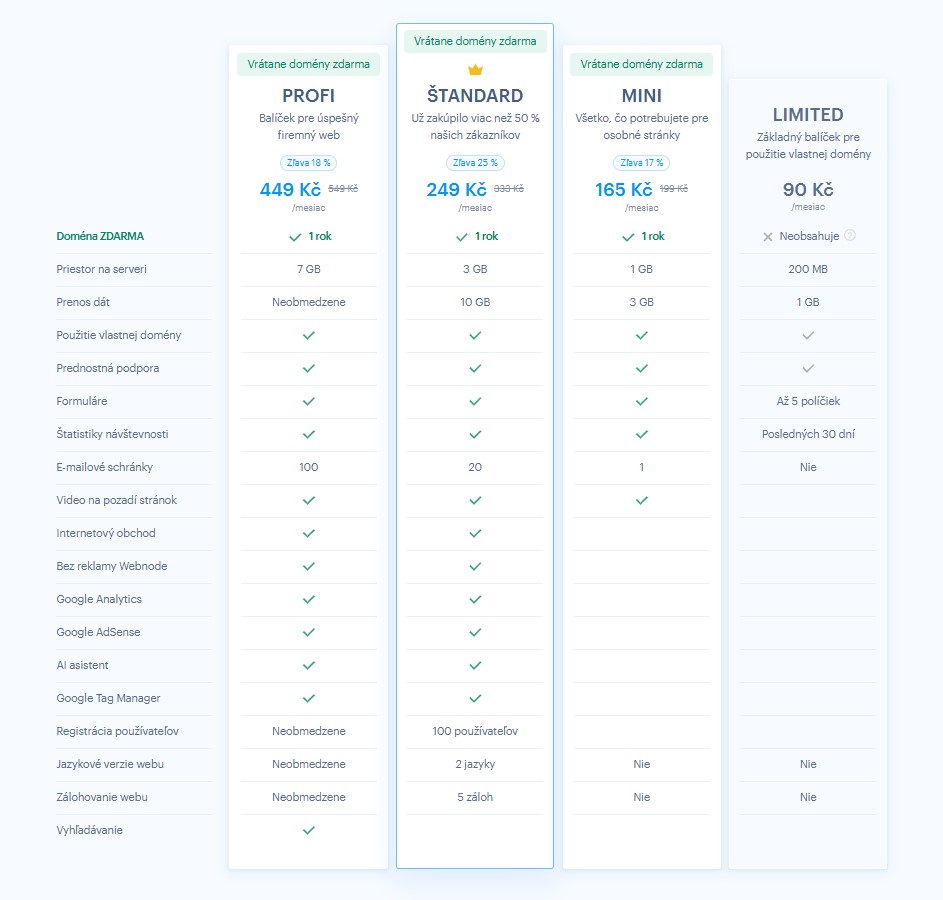Select the PROFI plan heading
Screen dimensions: 943x900
click(x=309, y=96)
